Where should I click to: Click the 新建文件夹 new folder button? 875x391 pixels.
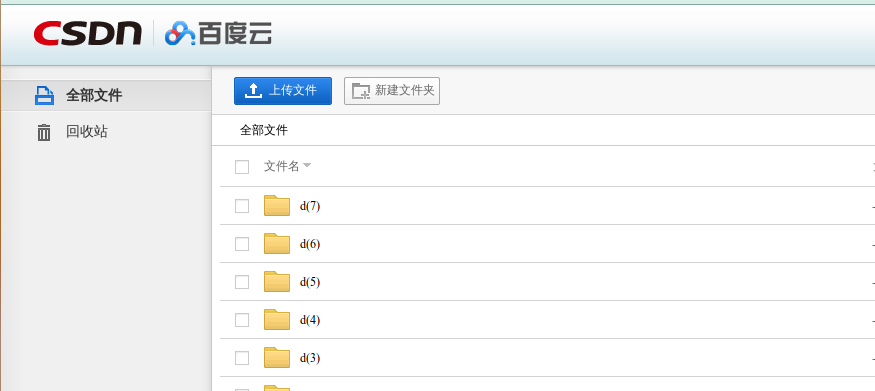(x=392, y=90)
